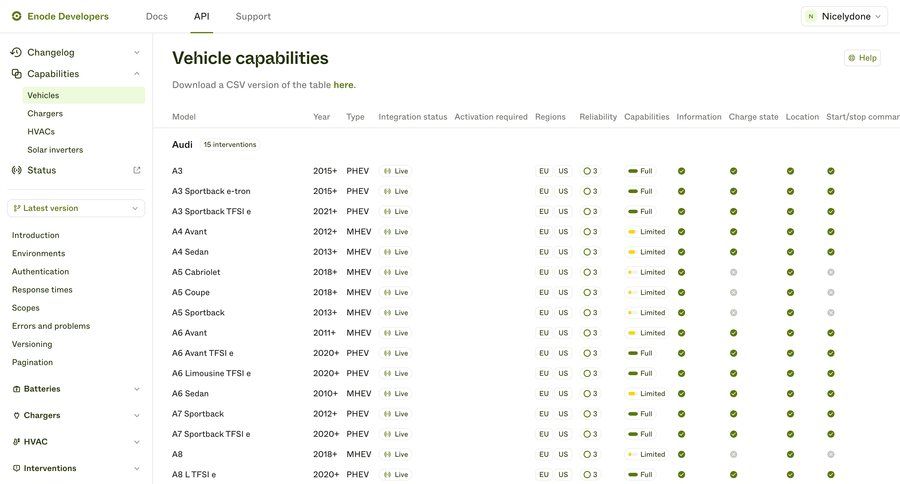This screenshot has width=900, height=484.
Task: Open the Authentication sidebar link
Action: tap(40, 272)
